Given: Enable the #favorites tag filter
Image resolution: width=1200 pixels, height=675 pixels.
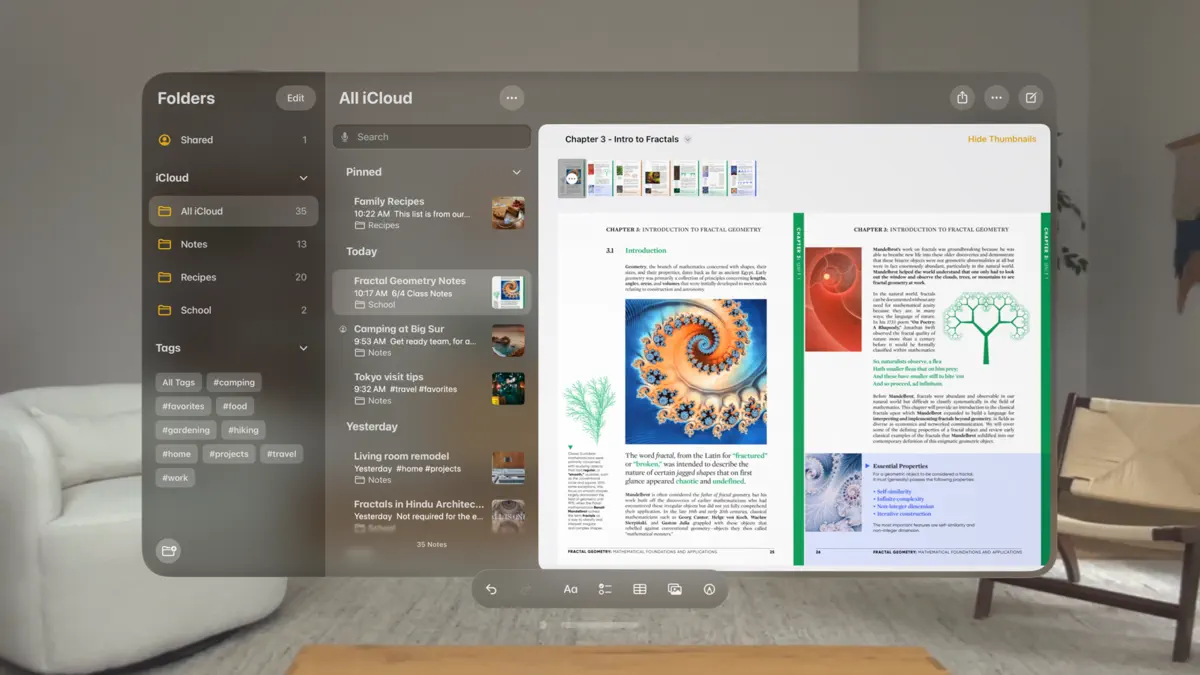Looking at the screenshot, I should pos(182,406).
